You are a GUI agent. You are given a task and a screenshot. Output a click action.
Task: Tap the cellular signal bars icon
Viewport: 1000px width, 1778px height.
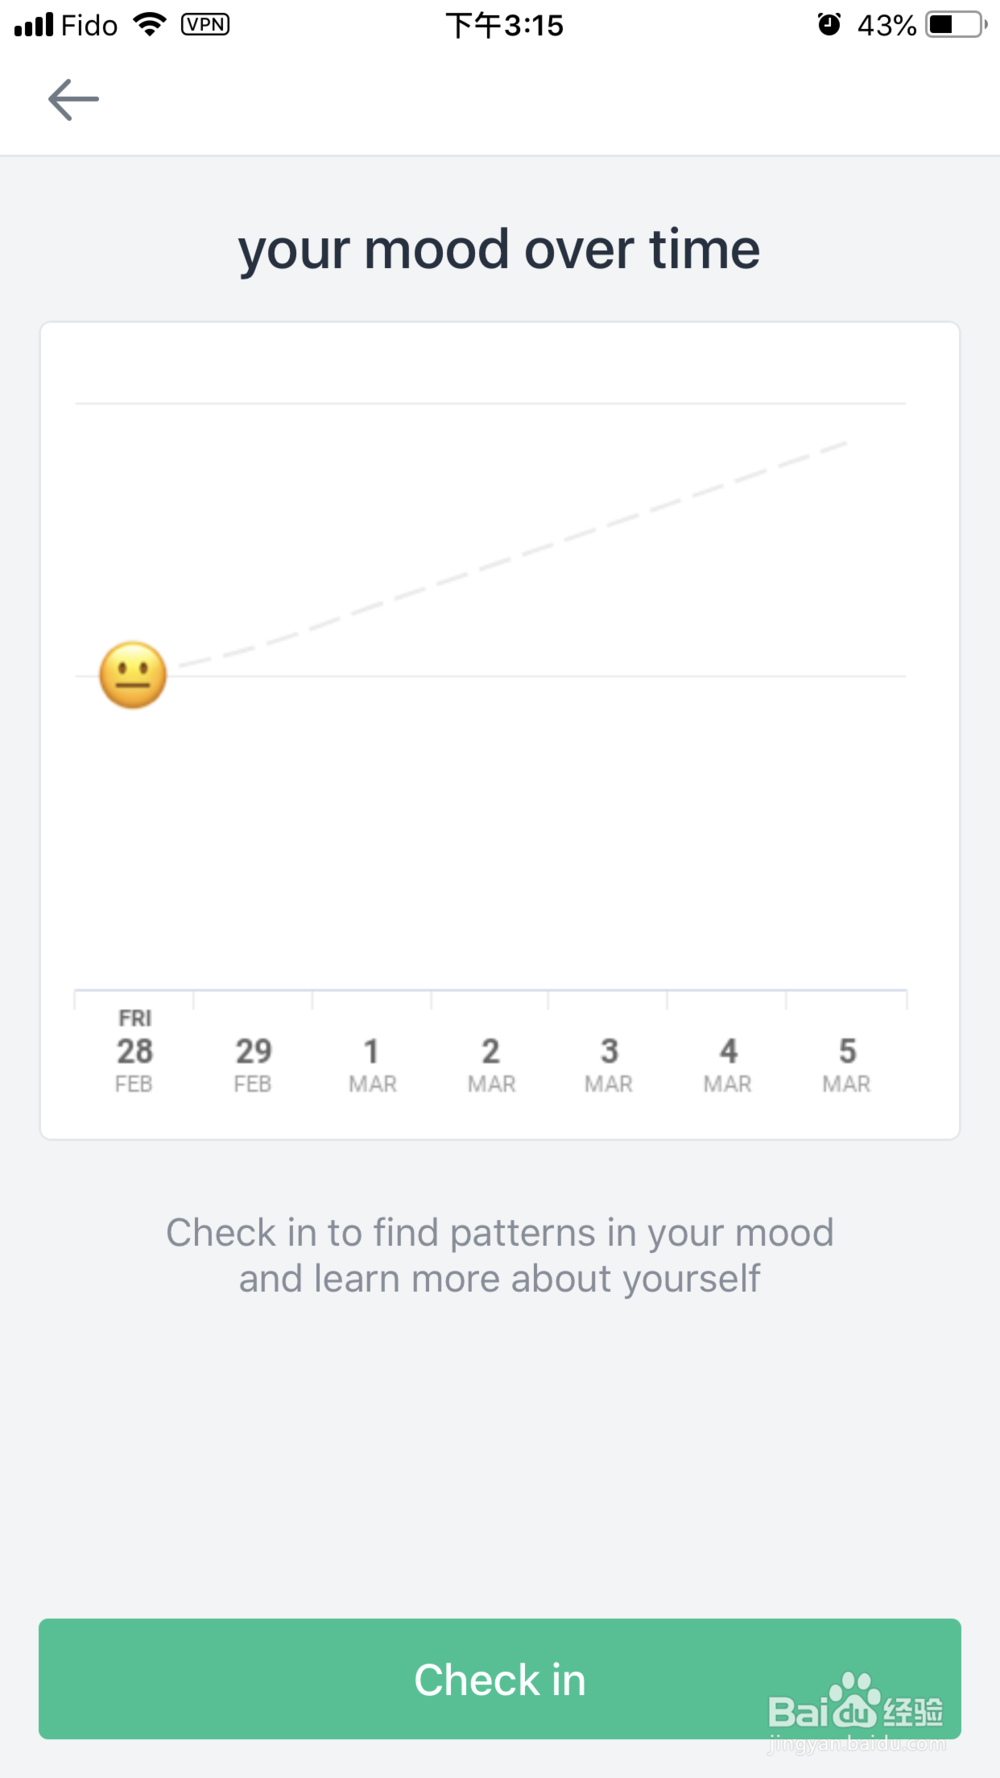[x=34, y=24]
